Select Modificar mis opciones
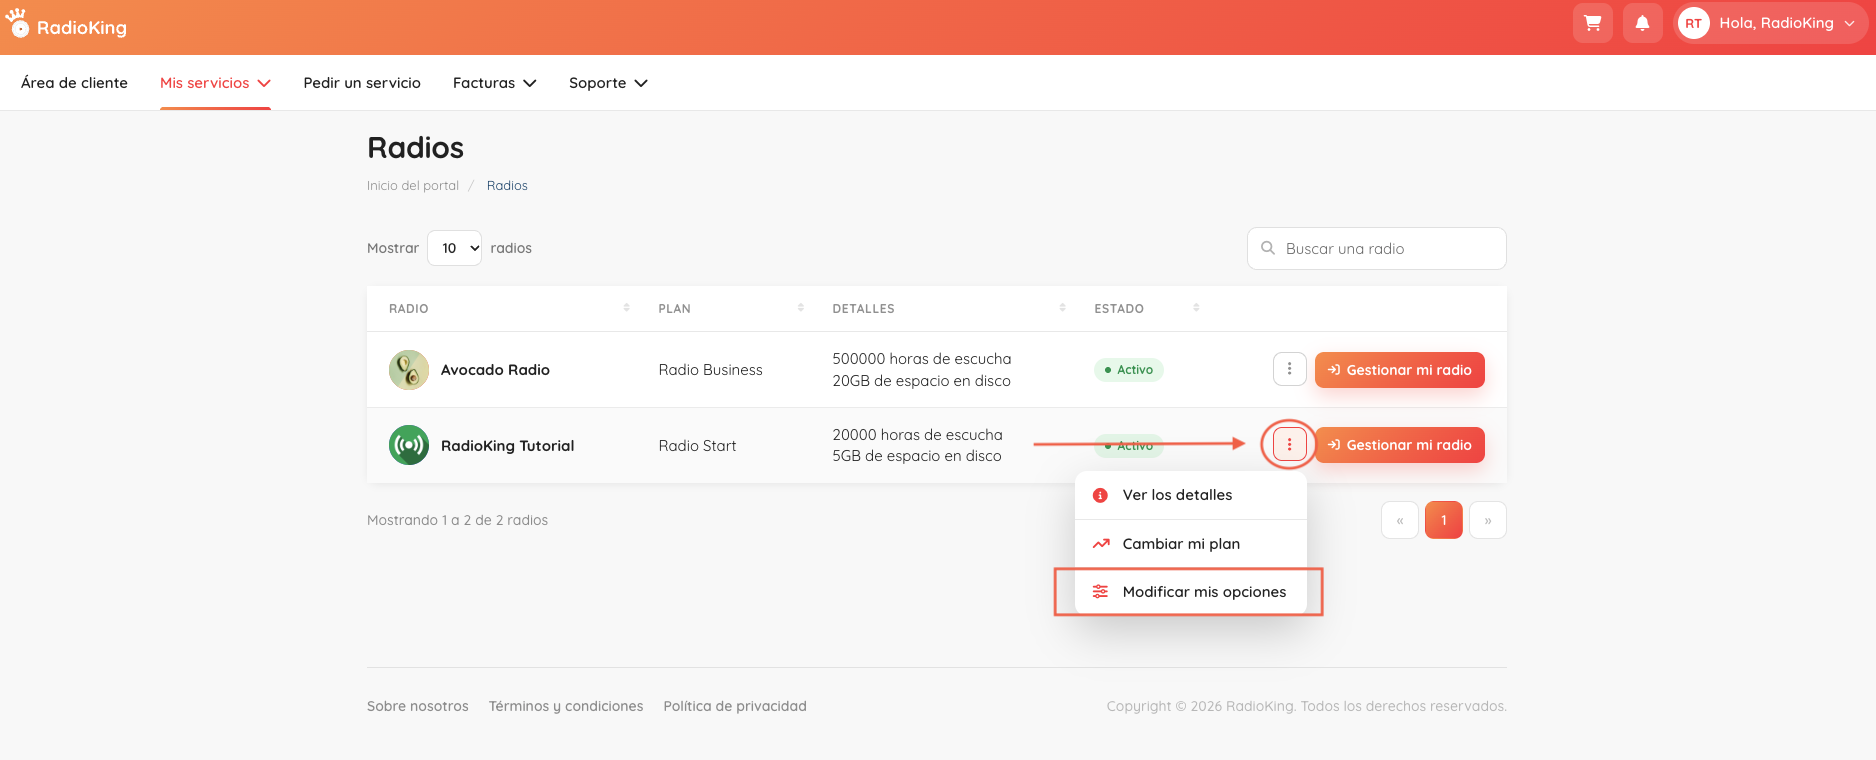Screen dimensions: 1876x760 point(1190,592)
